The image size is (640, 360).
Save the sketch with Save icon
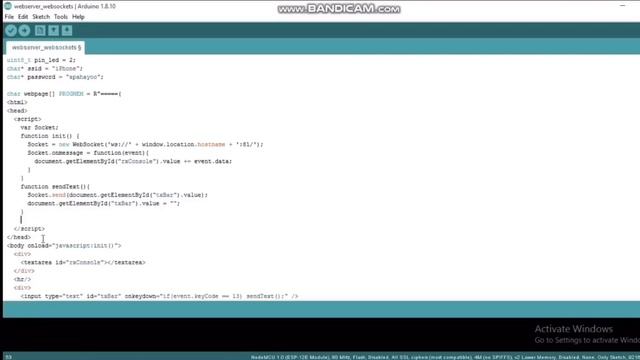point(67,30)
